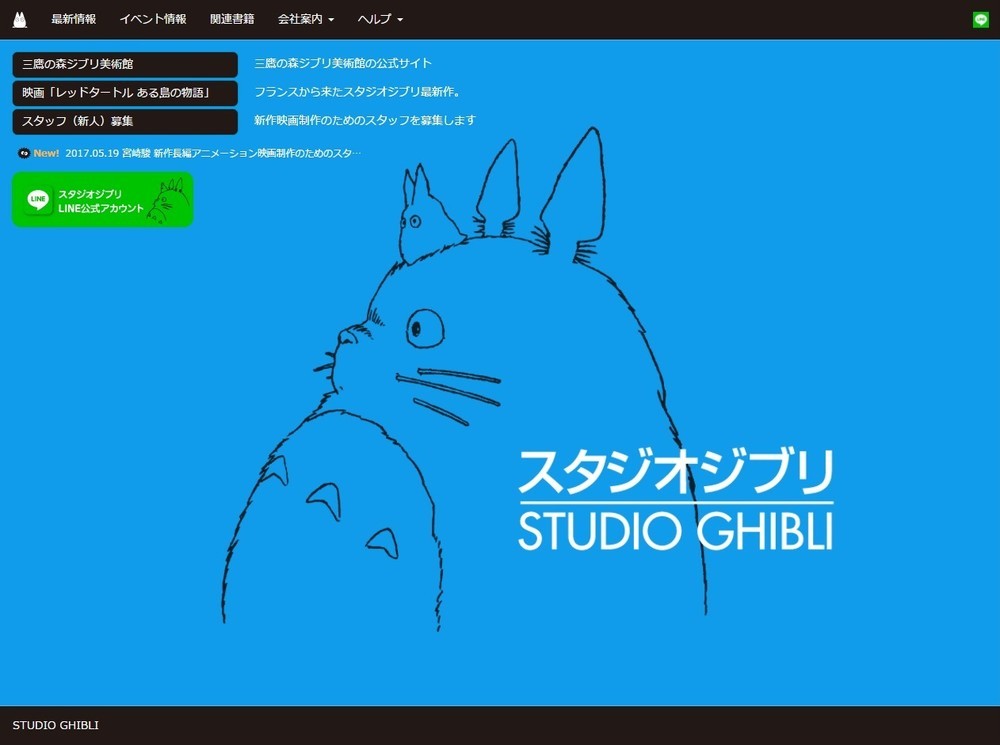Select イベント情報 in the navigation bar
1000x745 pixels.
click(x=151, y=18)
